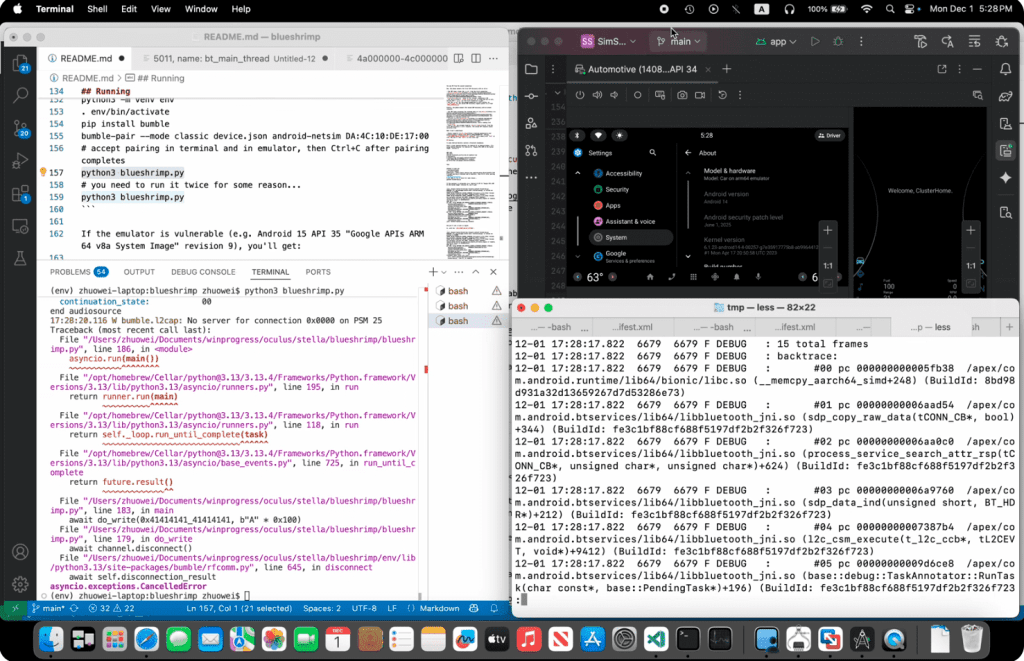The width and height of the screenshot is (1024, 661).
Task: Maximize the VS Code panel with chevron
Action: tap(476, 272)
